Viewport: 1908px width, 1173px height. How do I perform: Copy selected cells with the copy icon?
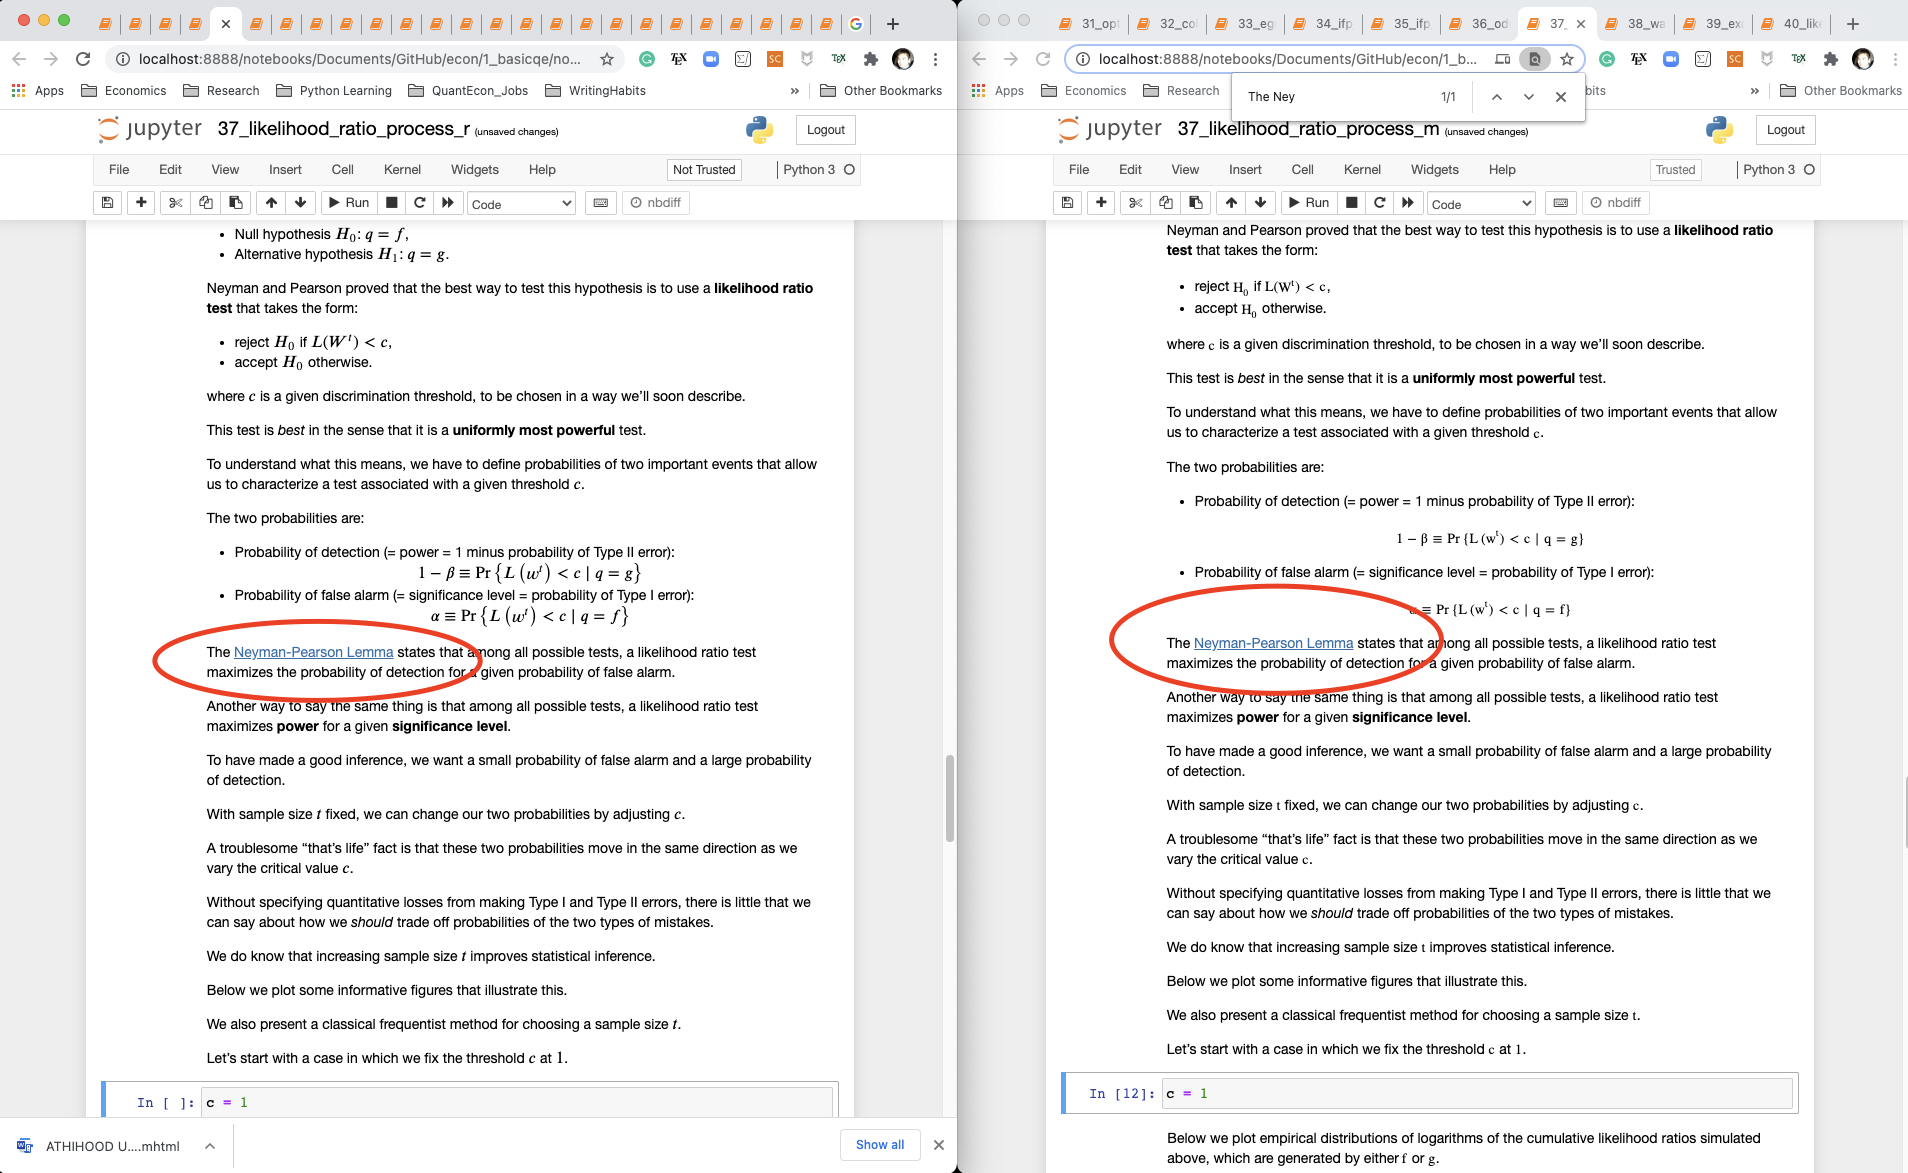pos(206,202)
